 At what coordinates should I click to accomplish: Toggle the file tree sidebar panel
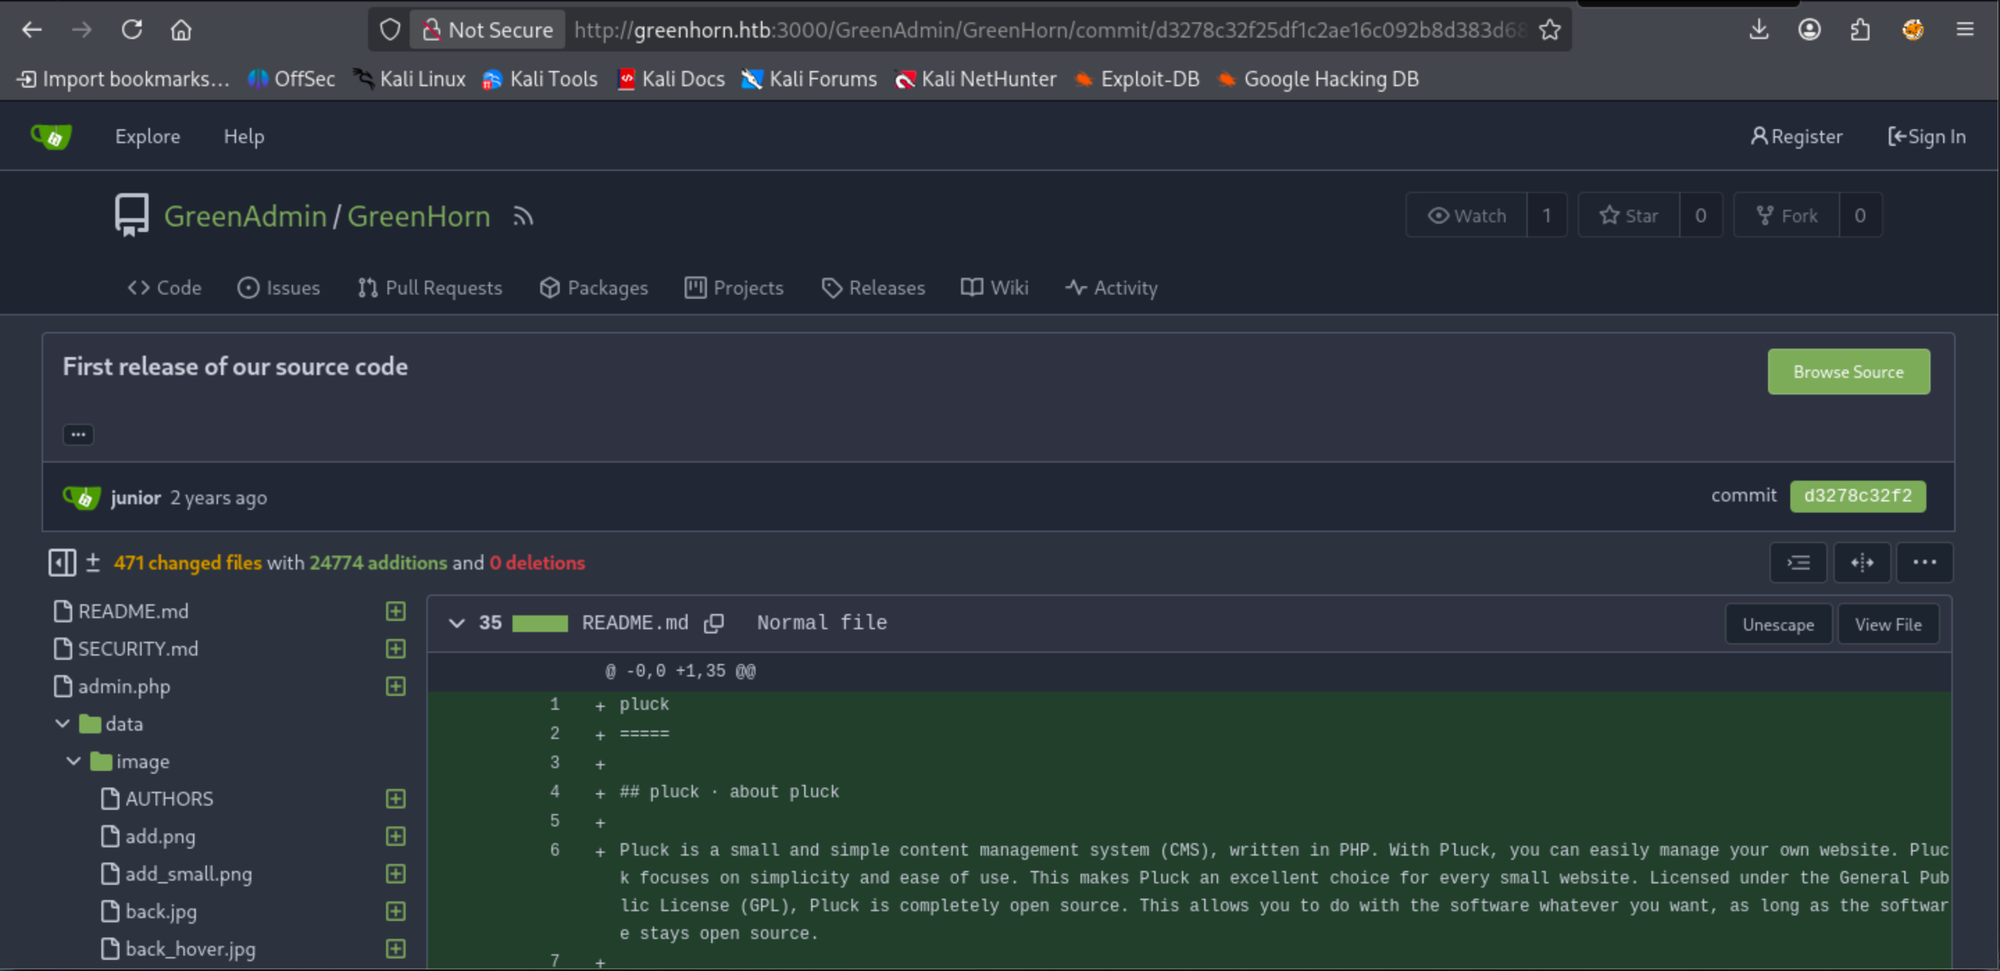62,563
